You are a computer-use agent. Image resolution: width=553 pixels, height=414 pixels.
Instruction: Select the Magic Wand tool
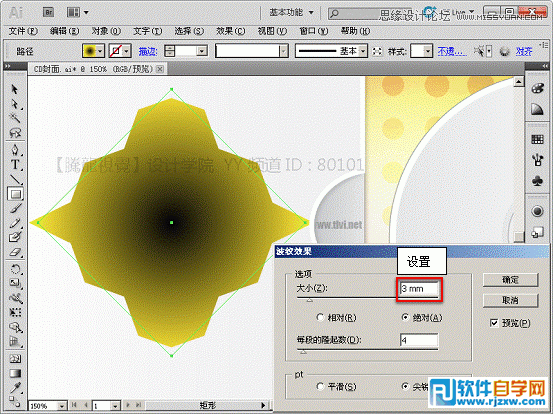(x=15, y=117)
